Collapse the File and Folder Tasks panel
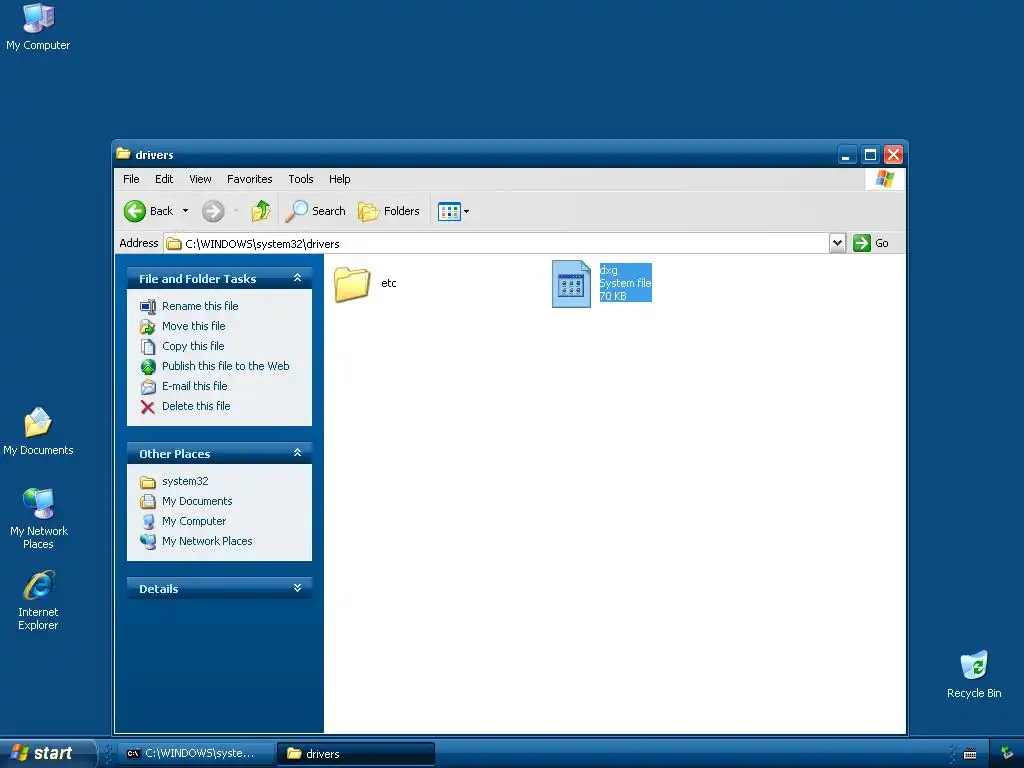This screenshot has width=1024, height=768. (297, 278)
